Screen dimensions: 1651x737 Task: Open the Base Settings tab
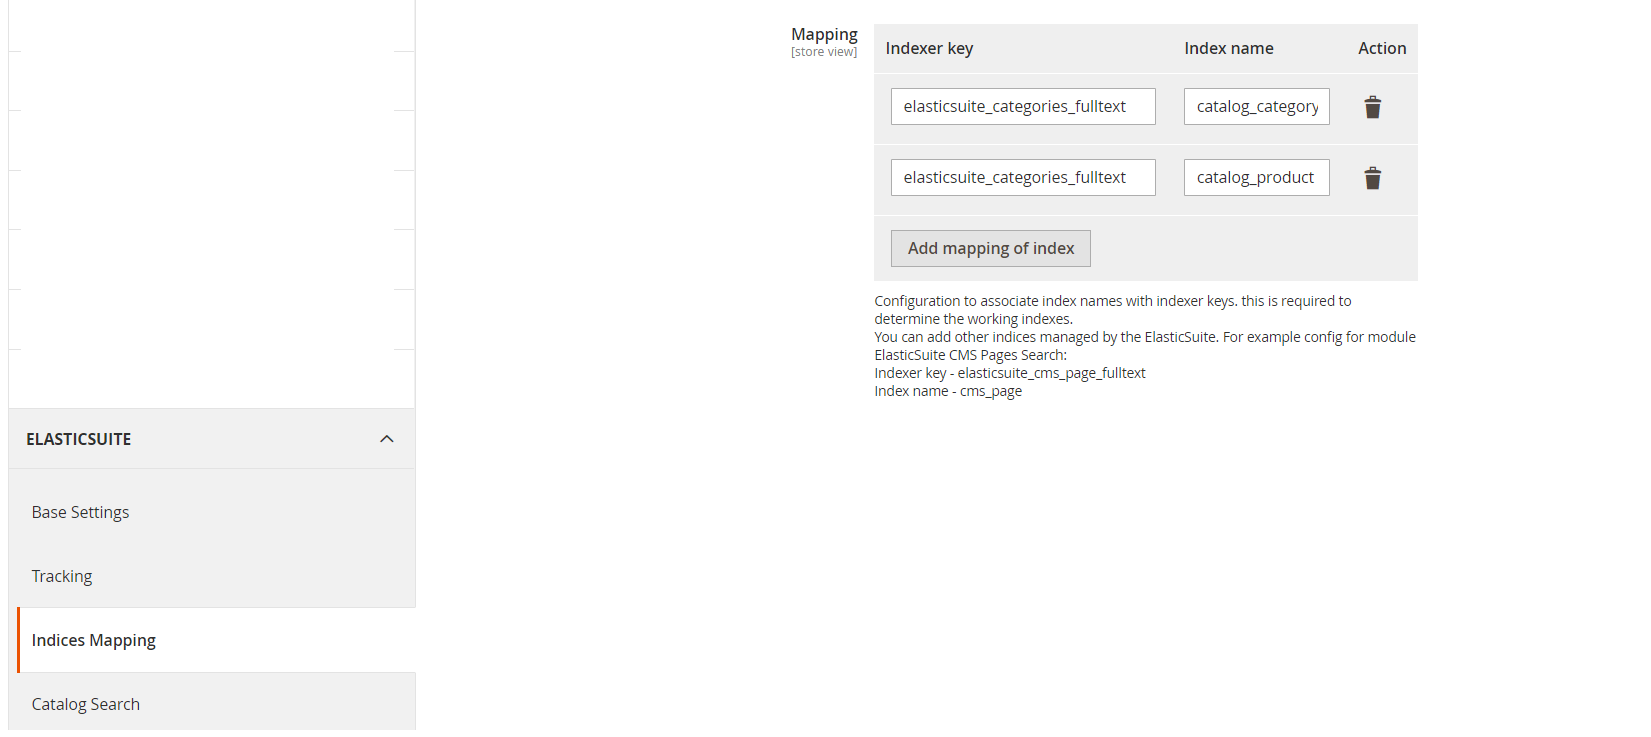(80, 512)
